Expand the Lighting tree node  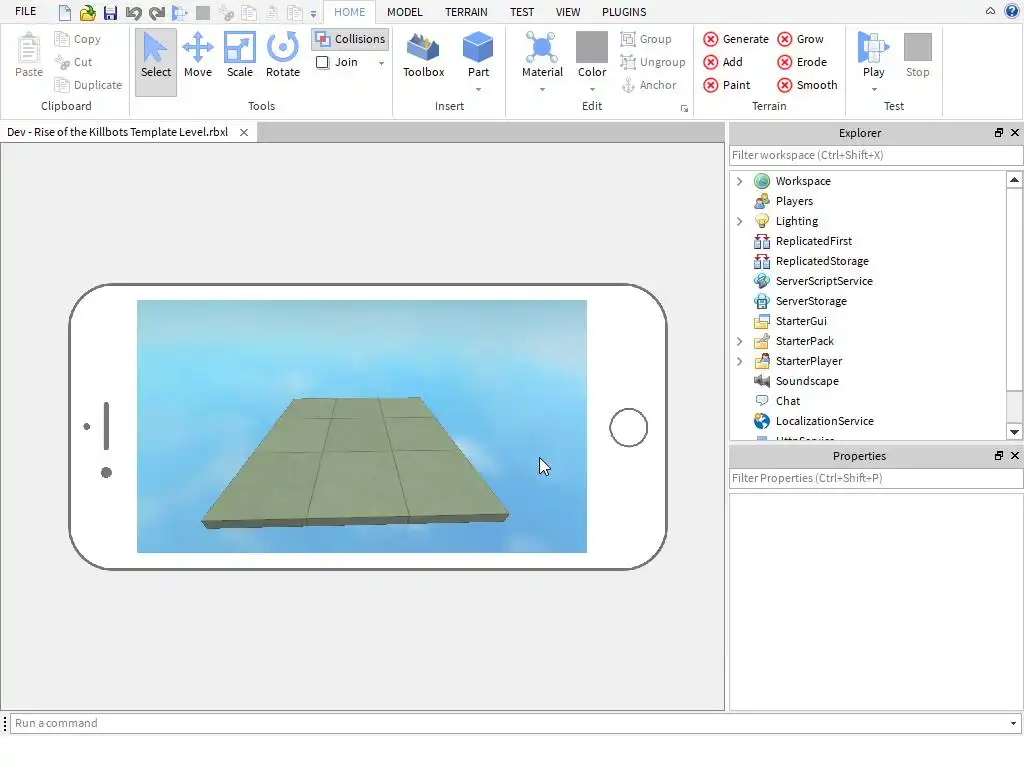[x=739, y=221]
